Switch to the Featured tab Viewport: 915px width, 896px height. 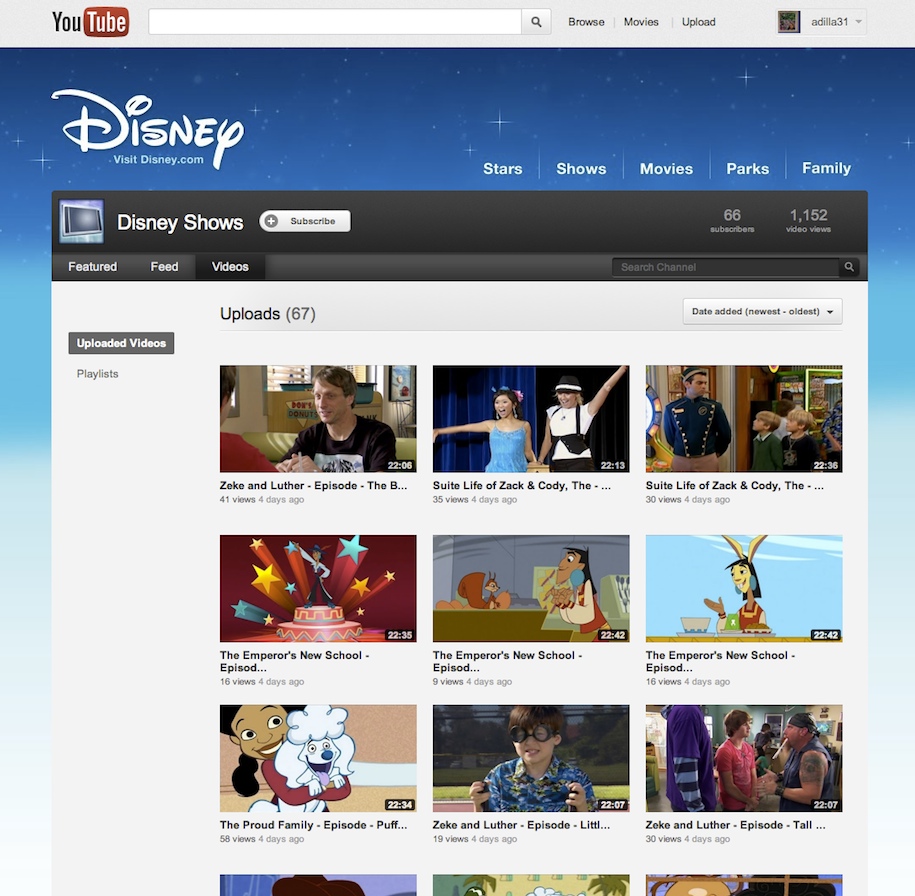pyautogui.click(x=93, y=267)
